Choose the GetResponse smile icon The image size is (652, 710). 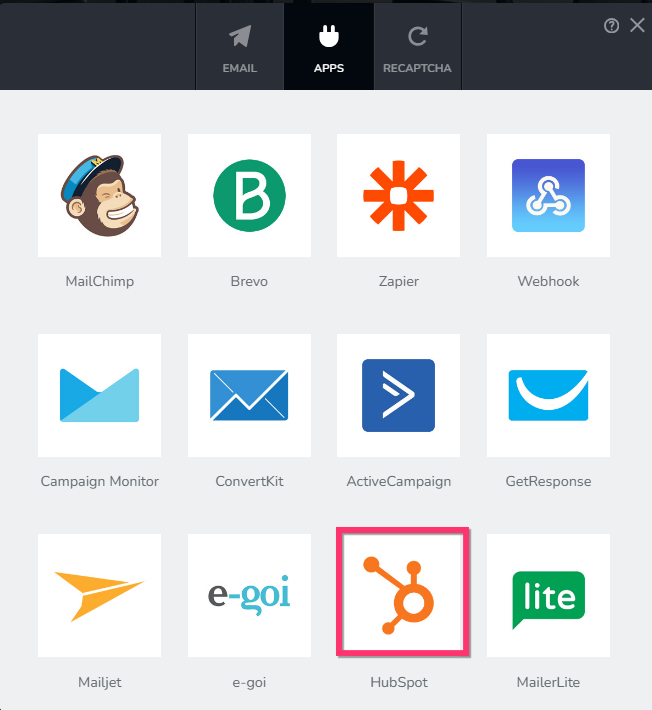coord(548,395)
